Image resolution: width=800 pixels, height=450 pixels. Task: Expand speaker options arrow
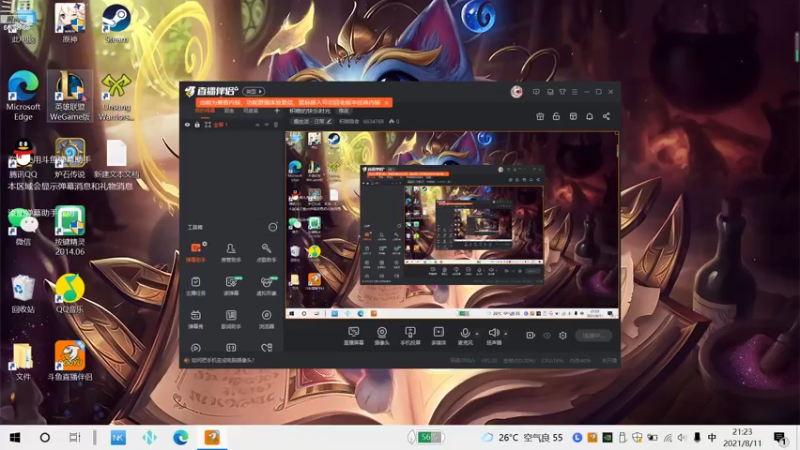506,334
